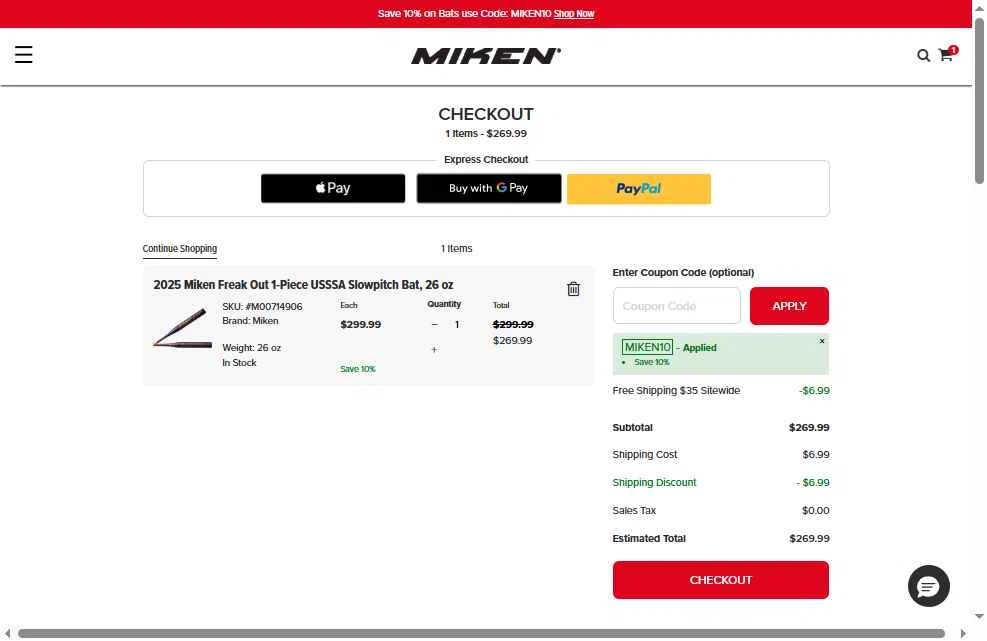The width and height of the screenshot is (987, 641).
Task: Click the Shipping Cost $6.99 amount
Action: 816,455
